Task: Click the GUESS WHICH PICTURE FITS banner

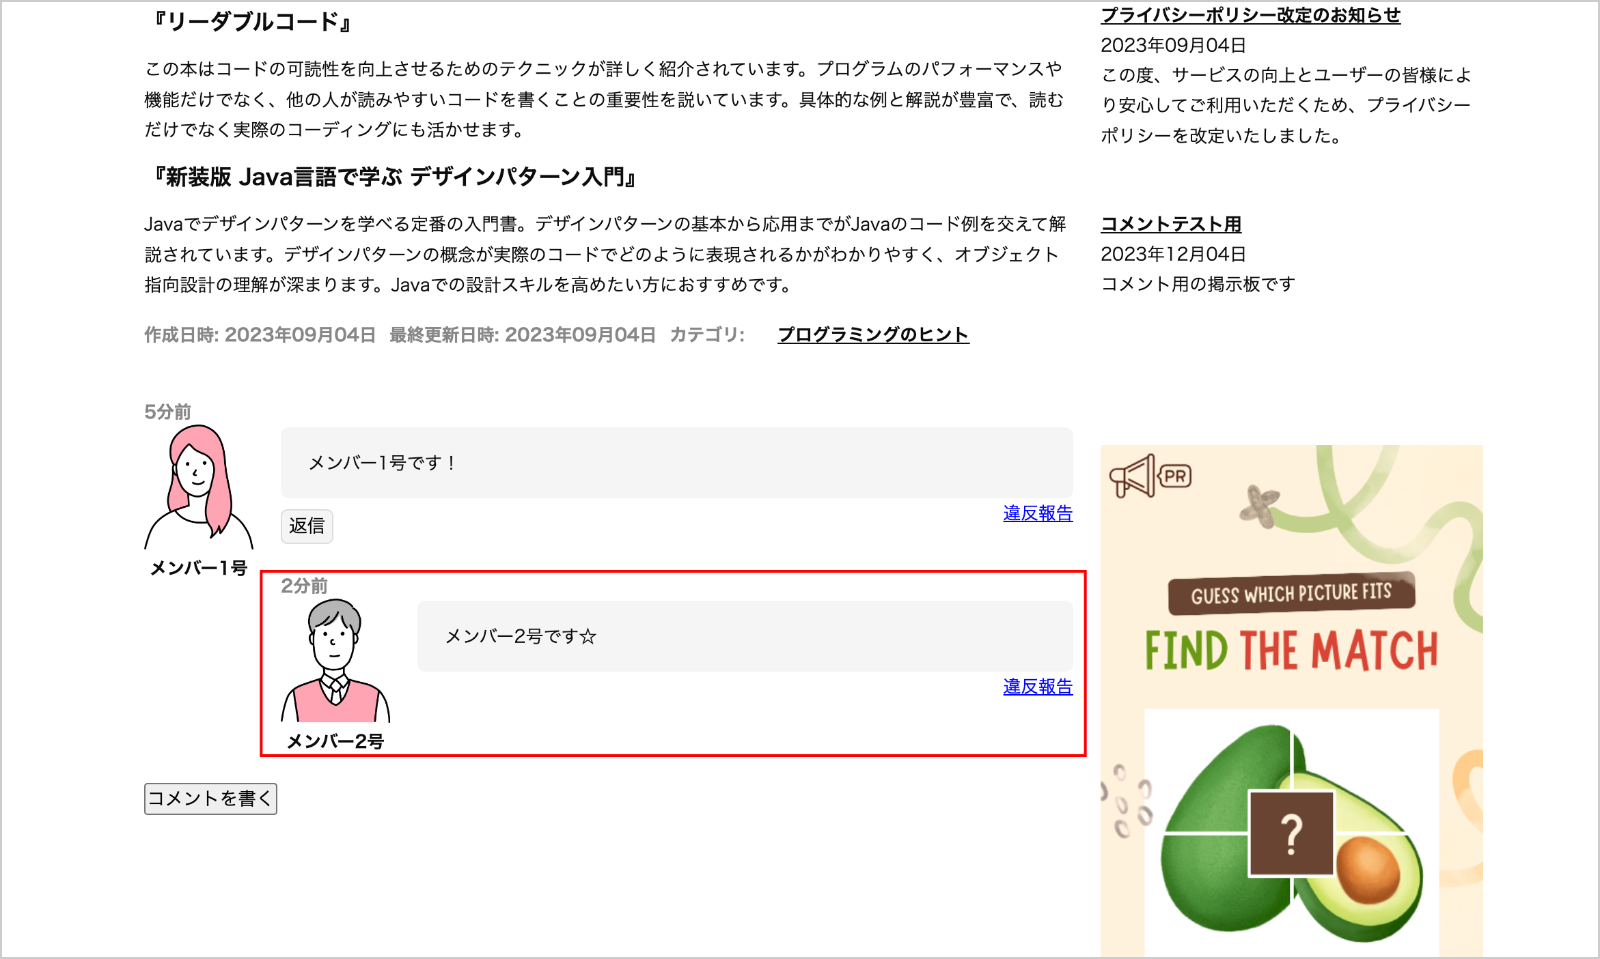Action: 1291,593
